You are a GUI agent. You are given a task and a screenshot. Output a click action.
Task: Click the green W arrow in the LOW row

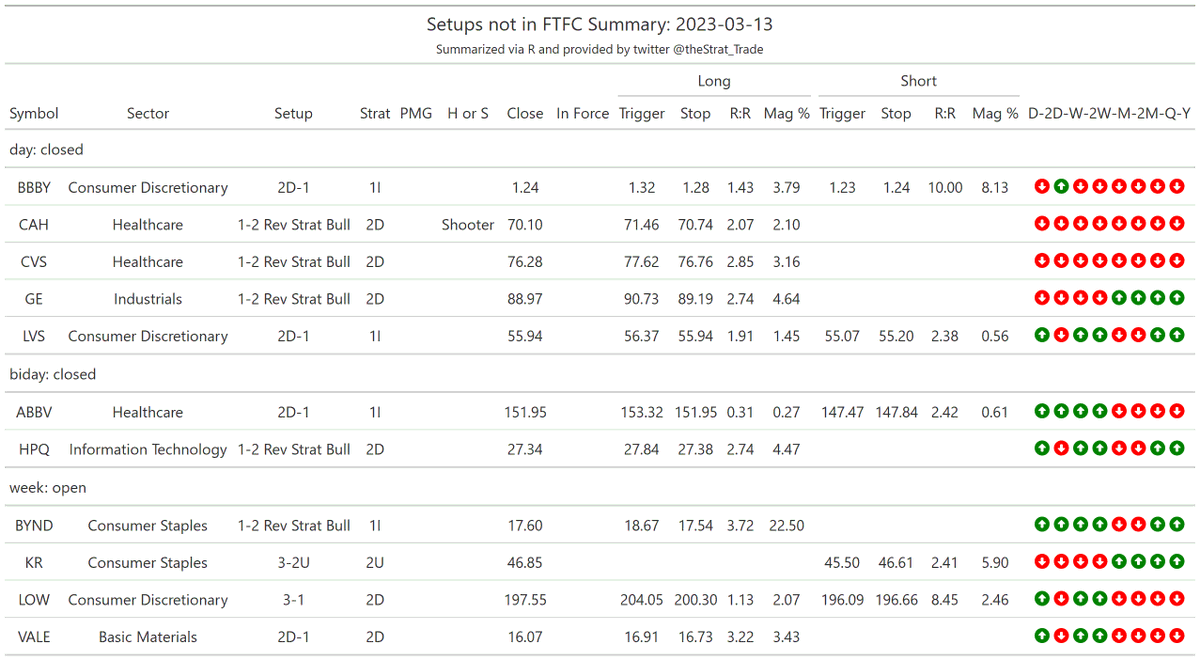pos(1080,599)
